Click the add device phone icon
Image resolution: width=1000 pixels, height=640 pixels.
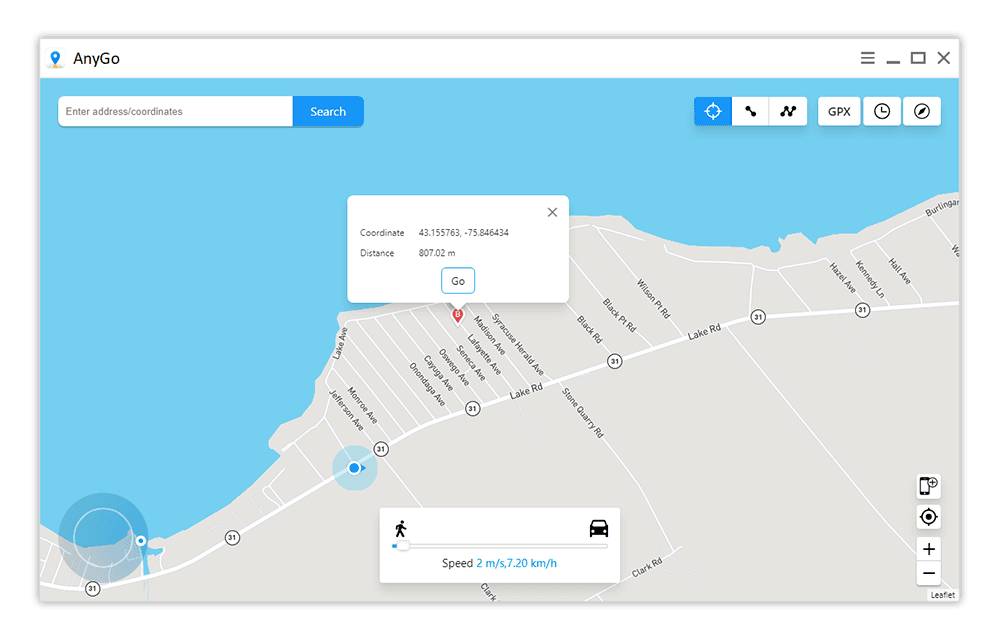pyautogui.click(x=928, y=486)
